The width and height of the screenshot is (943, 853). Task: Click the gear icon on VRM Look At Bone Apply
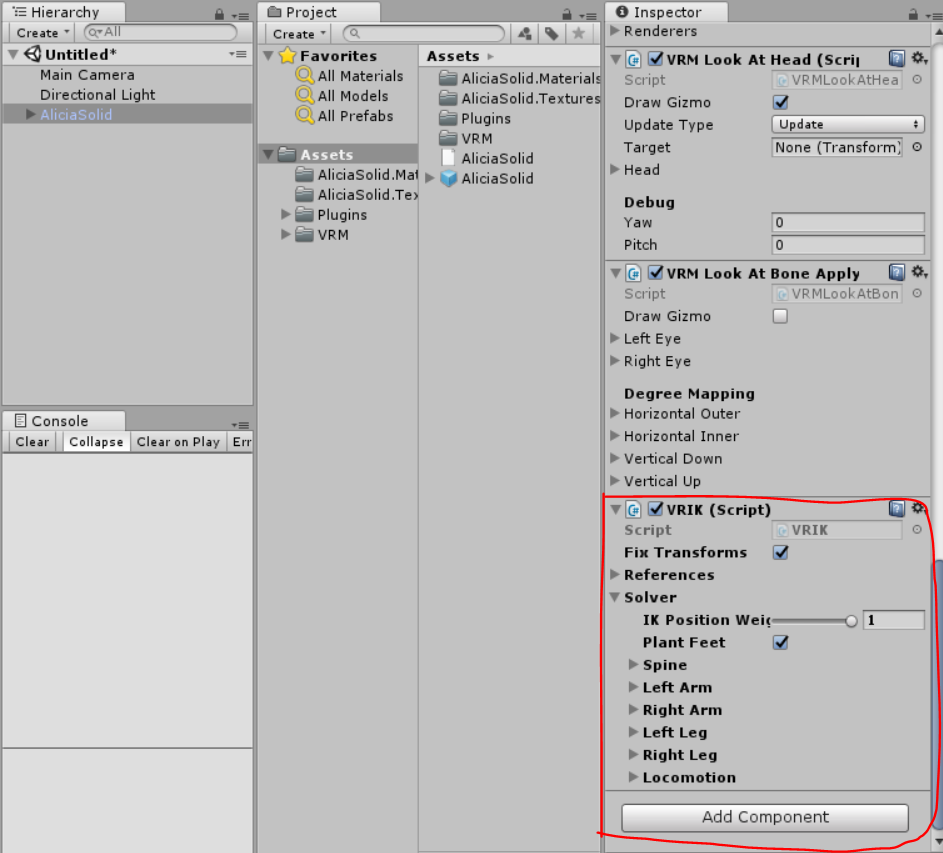[919, 271]
